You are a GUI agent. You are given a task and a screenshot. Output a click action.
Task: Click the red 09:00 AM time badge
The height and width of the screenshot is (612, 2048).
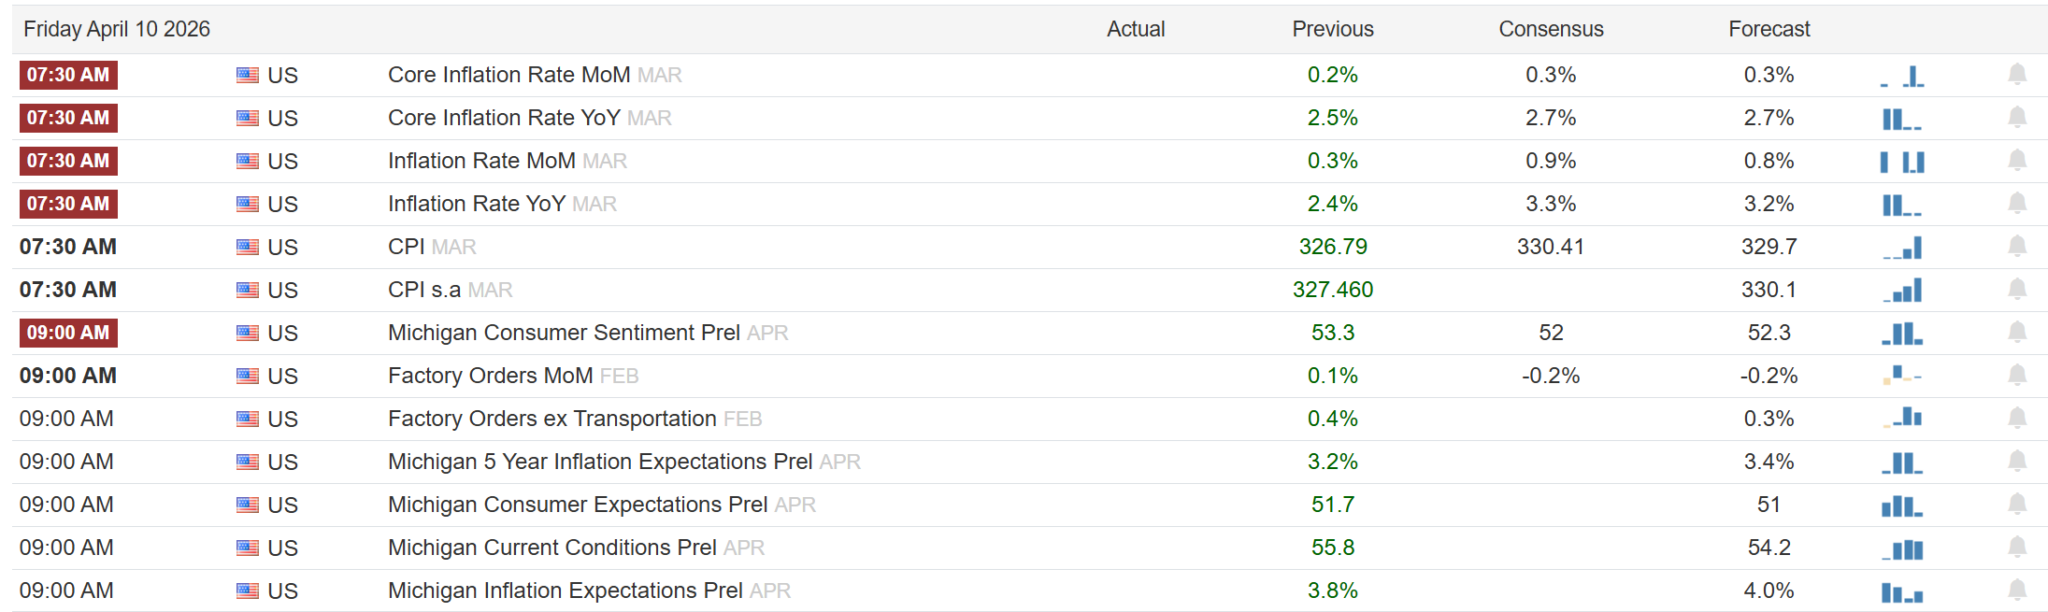(68, 333)
